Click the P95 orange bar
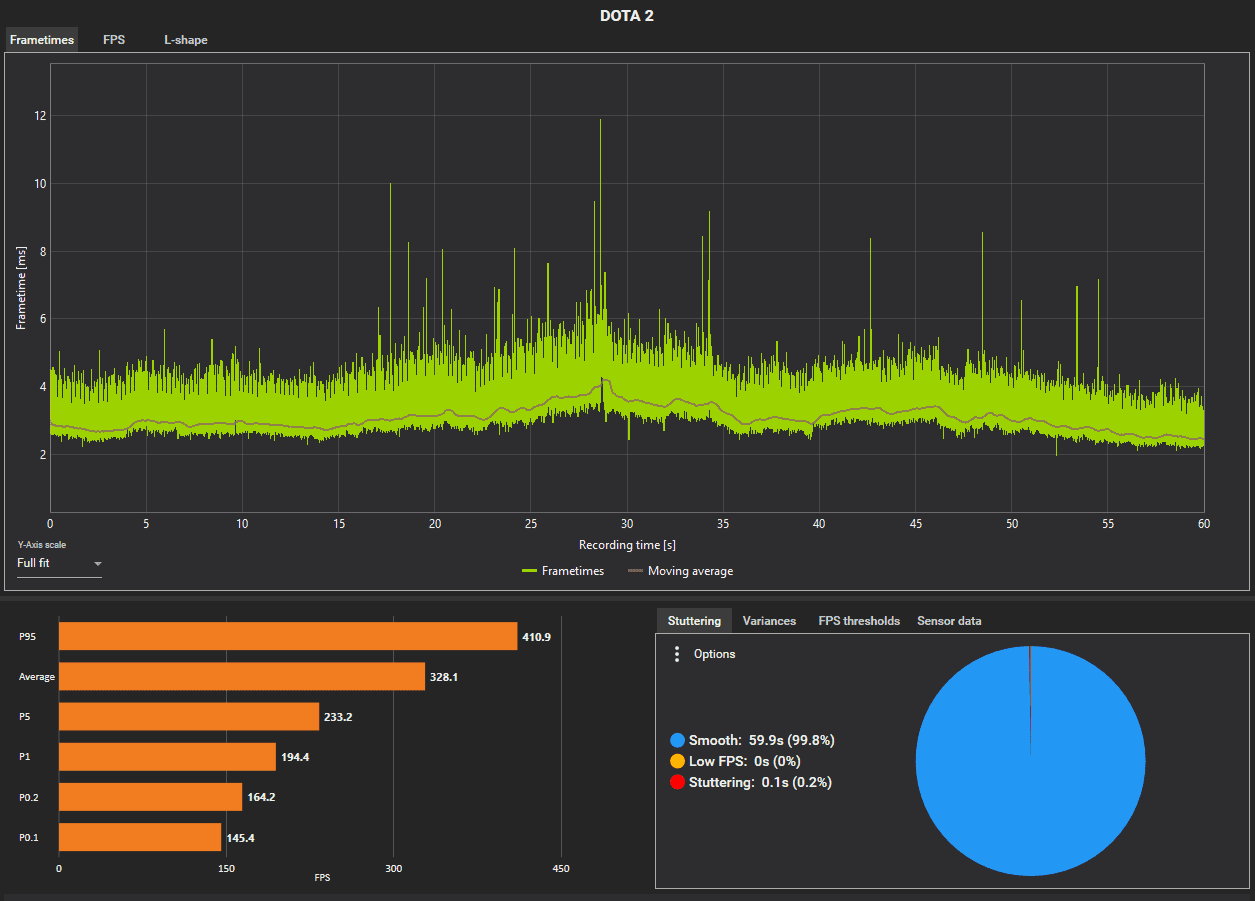Viewport: 1255px width, 901px height. coord(288,636)
